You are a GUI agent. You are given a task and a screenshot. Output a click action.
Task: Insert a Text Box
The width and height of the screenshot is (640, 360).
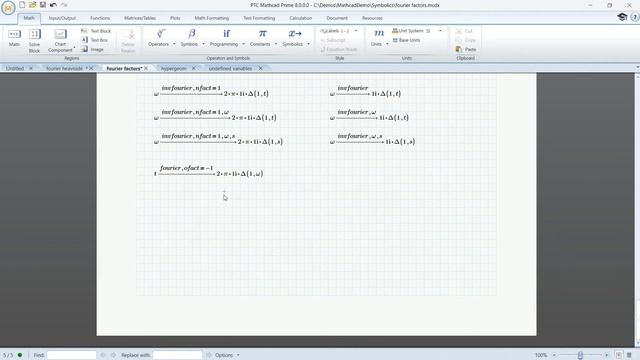(95, 40)
